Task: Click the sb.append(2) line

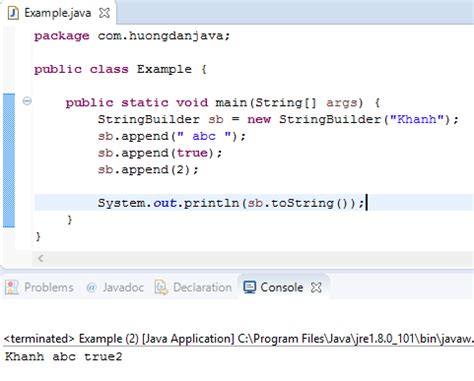Action: tap(148, 169)
